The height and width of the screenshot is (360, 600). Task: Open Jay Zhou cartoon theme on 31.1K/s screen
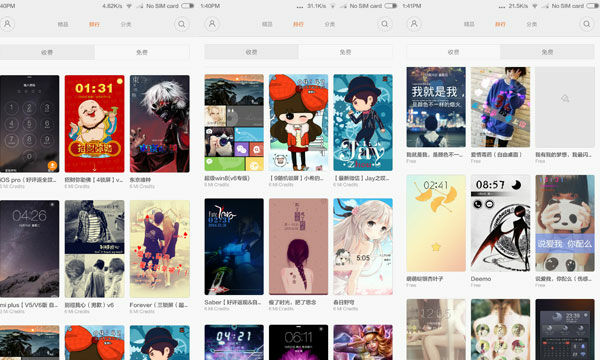click(x=363, y=122)
